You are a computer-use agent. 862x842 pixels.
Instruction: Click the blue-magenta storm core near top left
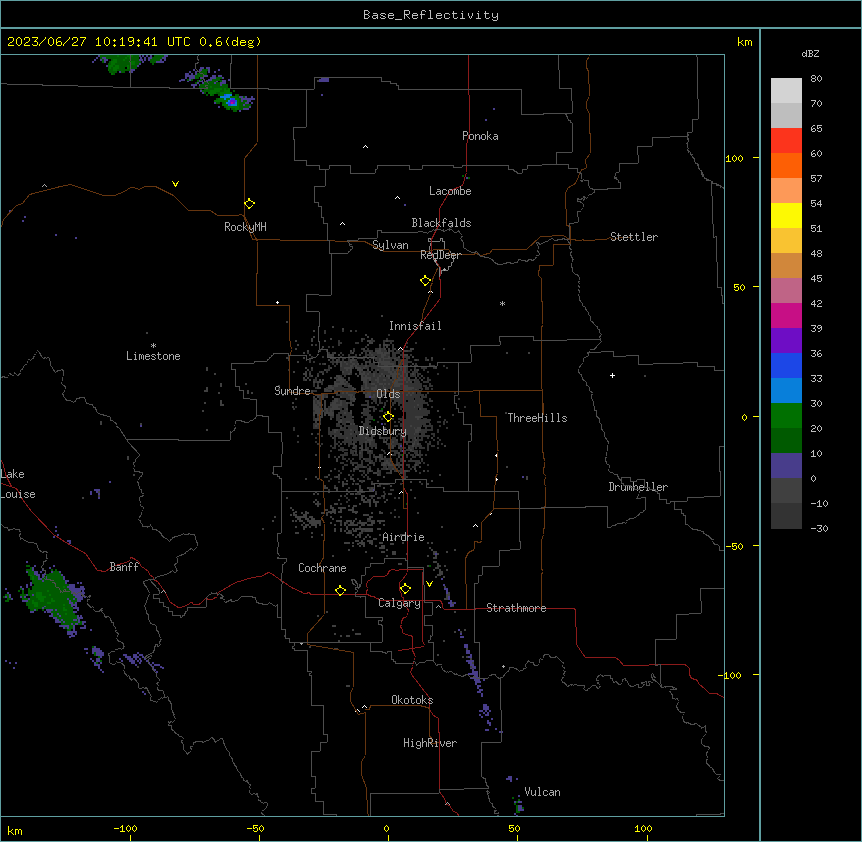click(x=231, y=101)
